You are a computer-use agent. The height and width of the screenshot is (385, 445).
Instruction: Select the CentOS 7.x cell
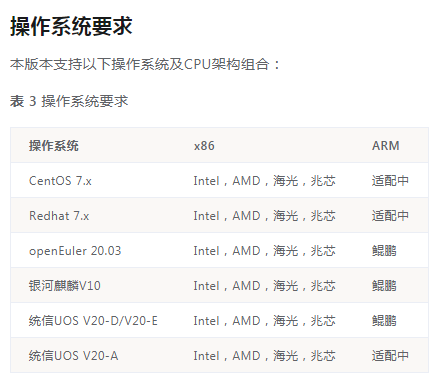[x=60, y=181]
